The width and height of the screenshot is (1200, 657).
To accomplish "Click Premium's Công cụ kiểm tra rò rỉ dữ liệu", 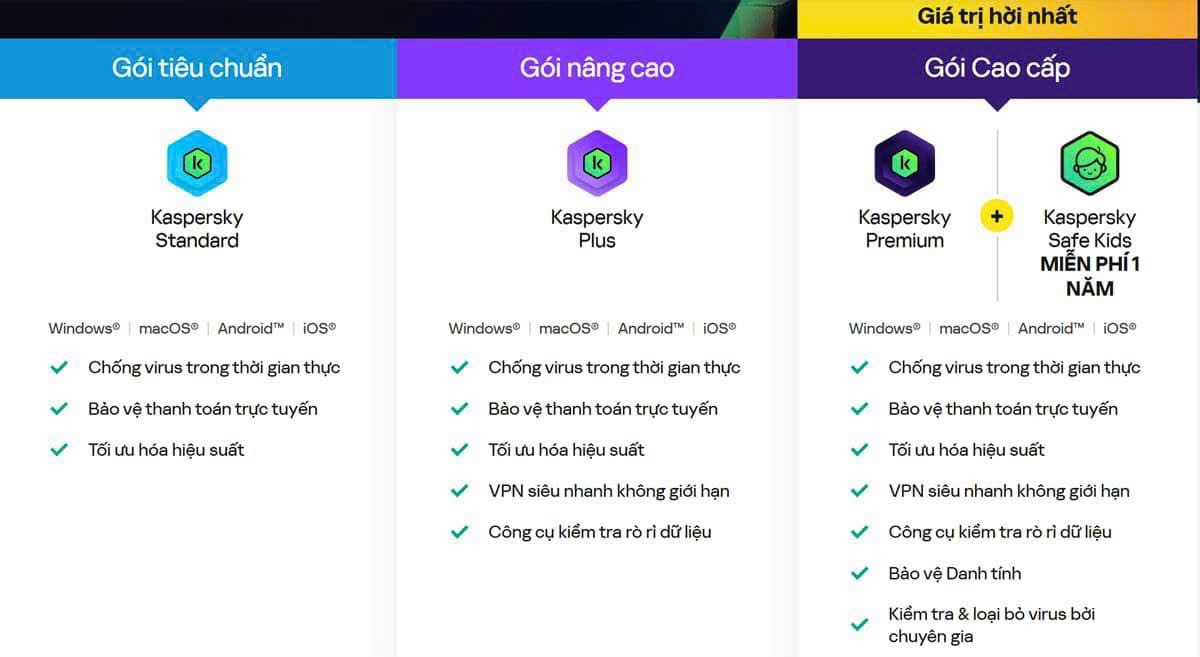I will click(1000, 532).
